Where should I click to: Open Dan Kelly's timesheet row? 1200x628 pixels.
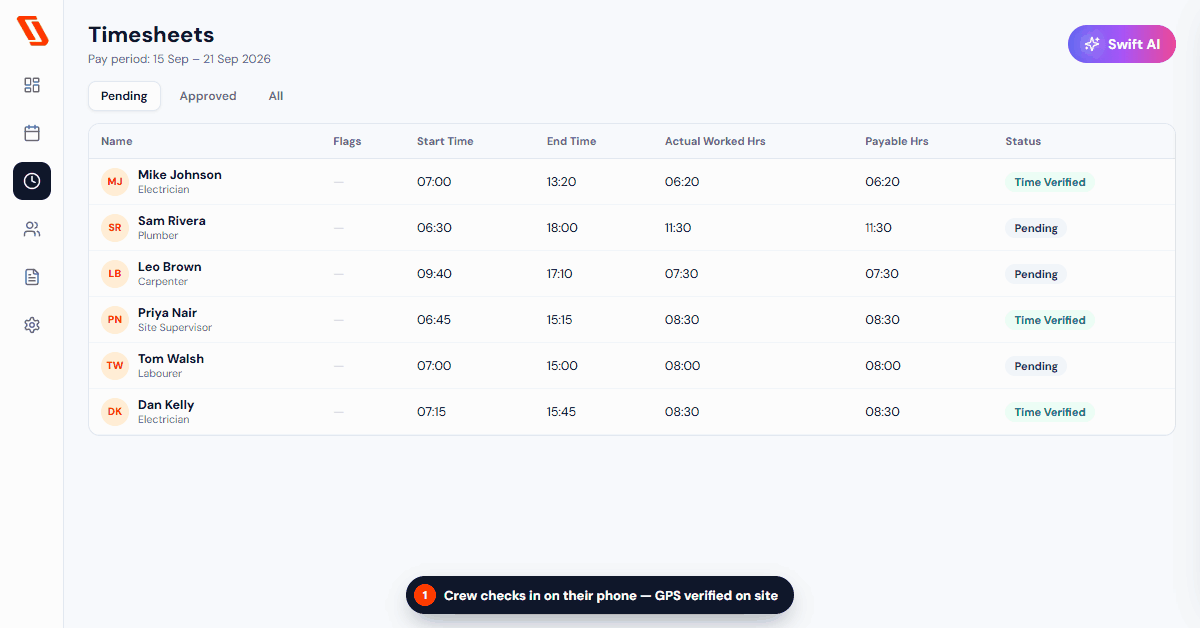(x=632, y=412)
